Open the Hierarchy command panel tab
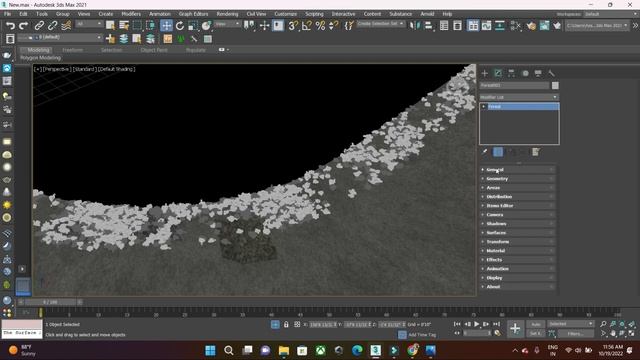The height and width of the screenshot is (360, 640). pyautogui.click(x=511, y=73)
